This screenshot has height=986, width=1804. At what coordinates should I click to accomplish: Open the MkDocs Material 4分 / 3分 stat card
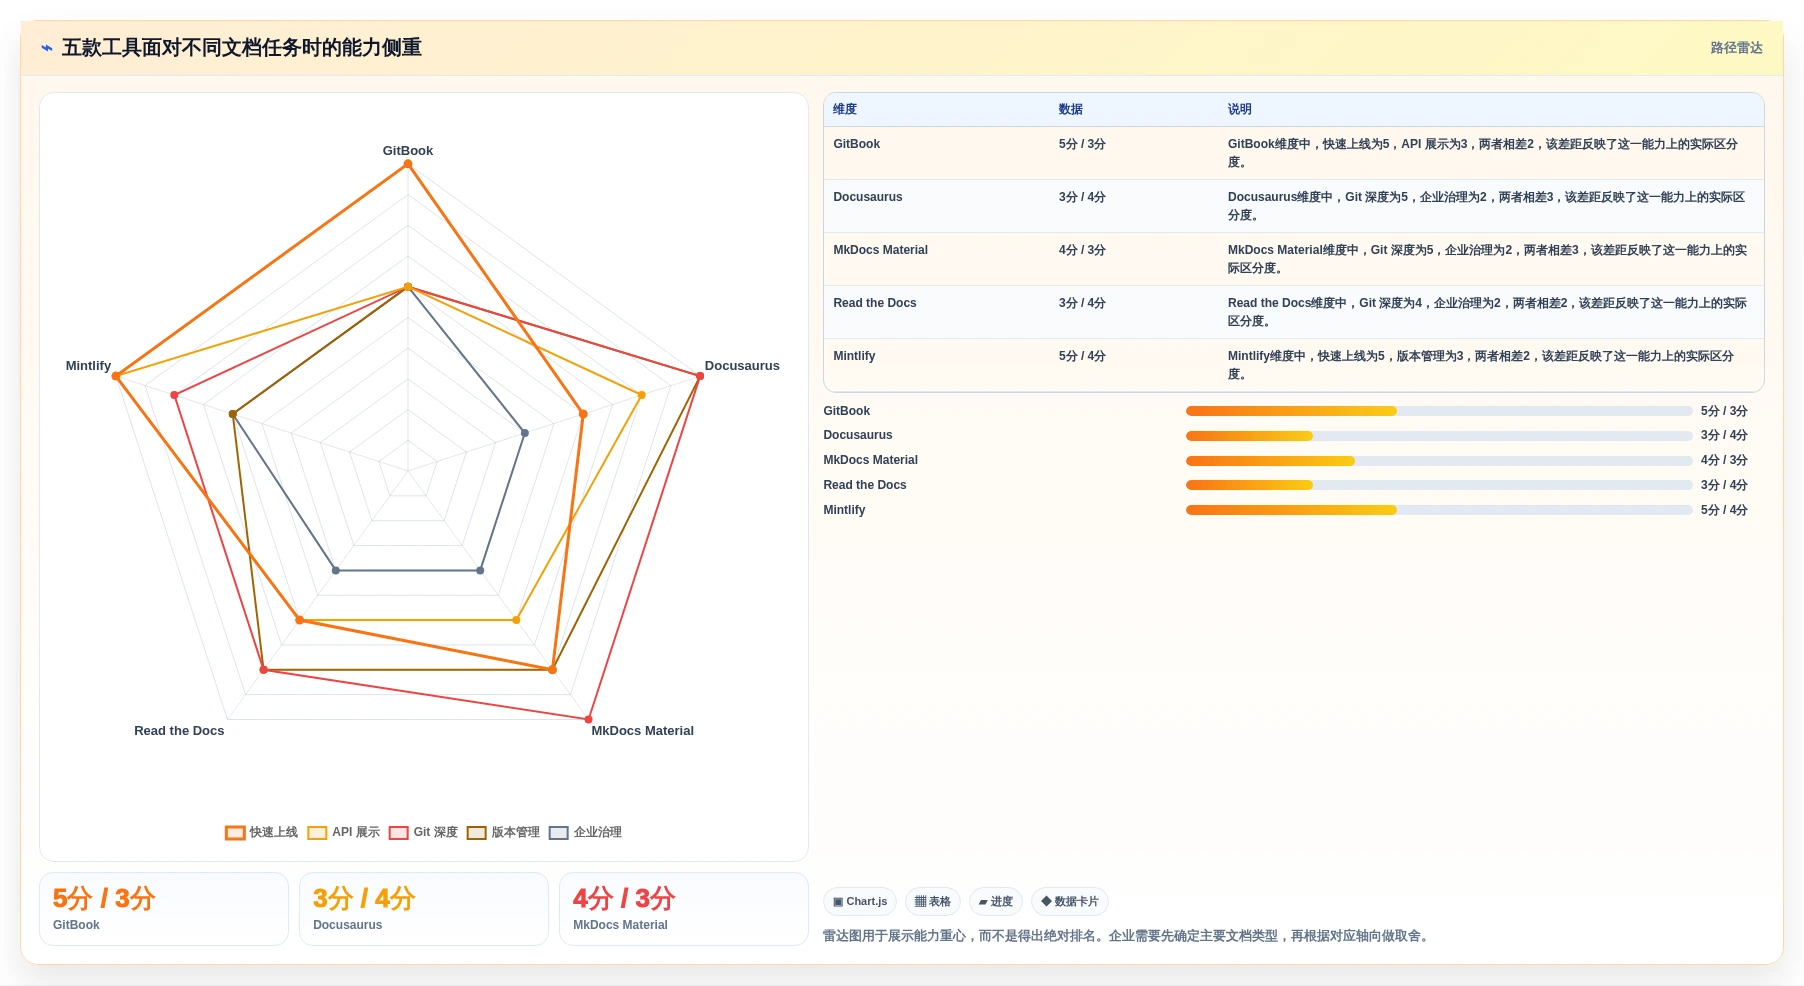(684, 909)
